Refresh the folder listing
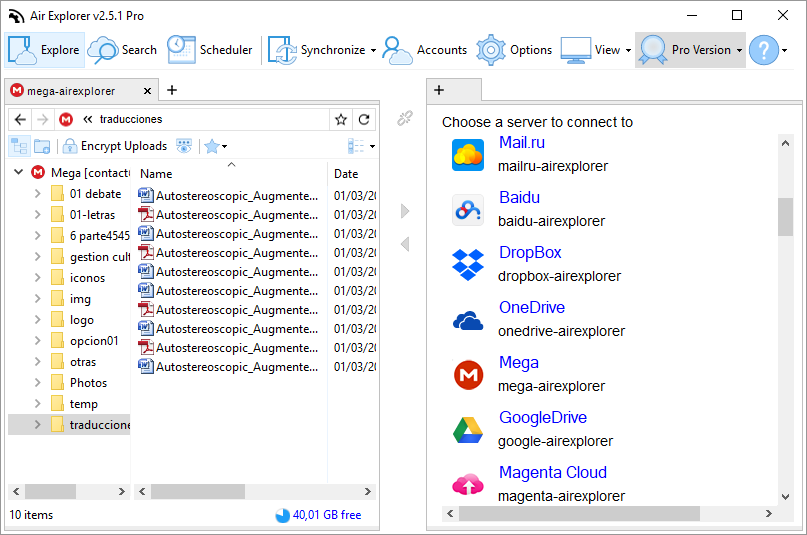Viewport: 807px width, 535px height. 364,119
